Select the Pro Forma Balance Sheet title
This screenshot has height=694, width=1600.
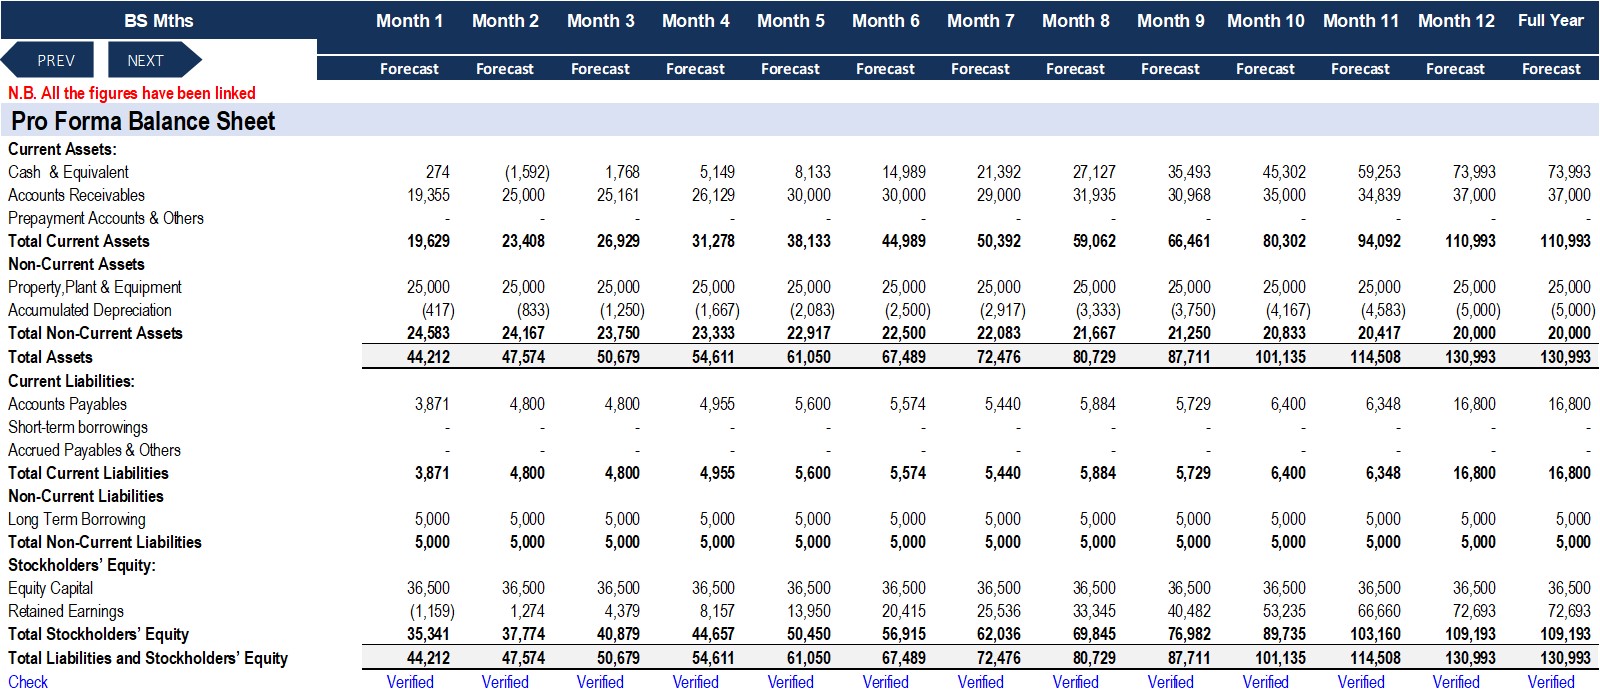point(143,121)
